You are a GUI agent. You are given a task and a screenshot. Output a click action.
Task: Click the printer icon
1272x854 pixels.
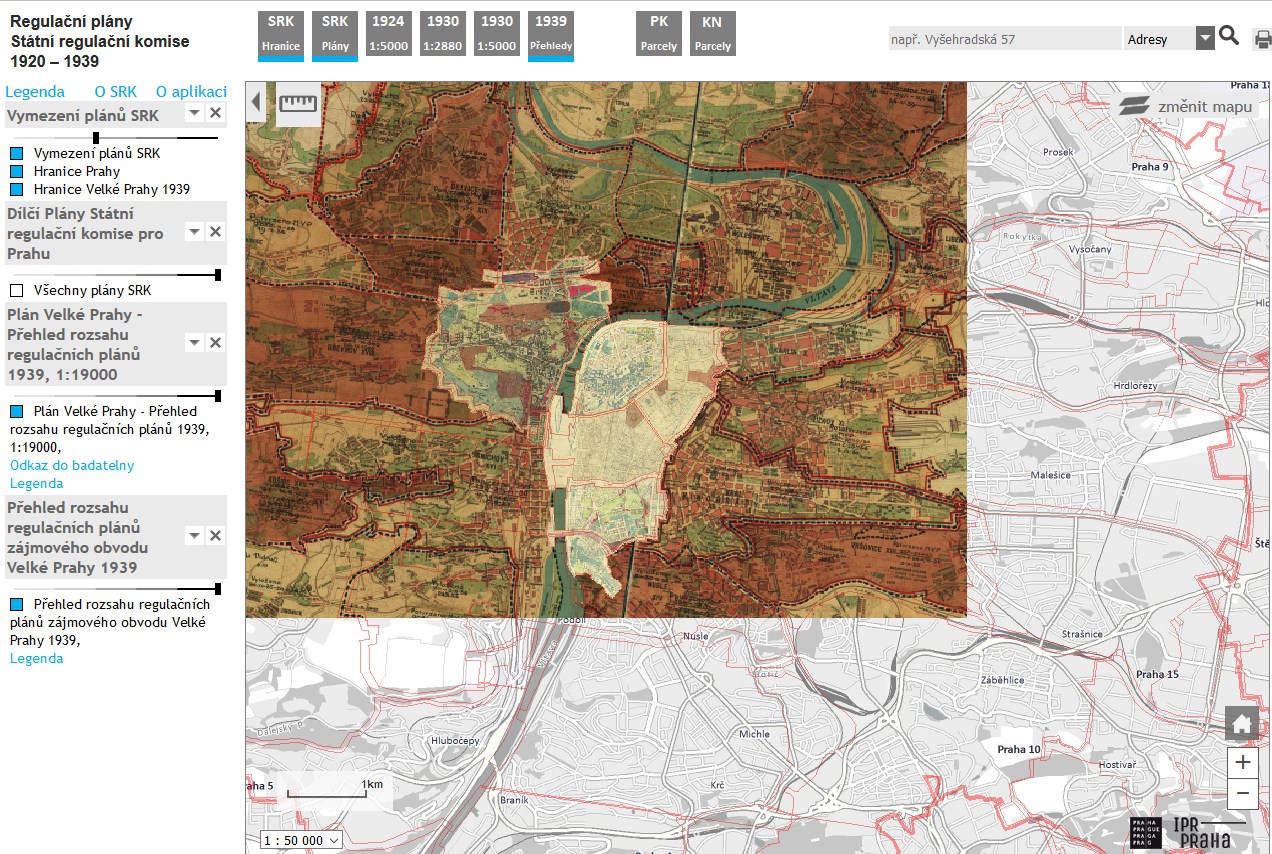1262,40
